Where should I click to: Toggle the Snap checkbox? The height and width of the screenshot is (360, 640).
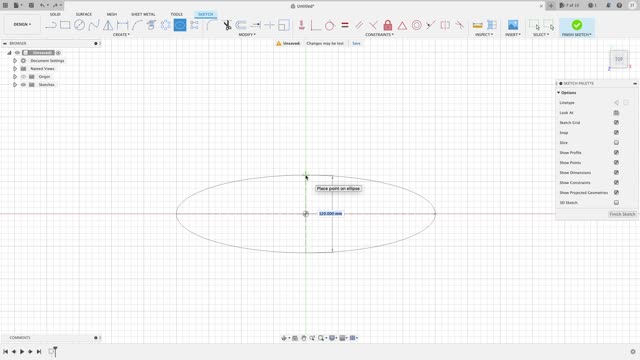616,133
